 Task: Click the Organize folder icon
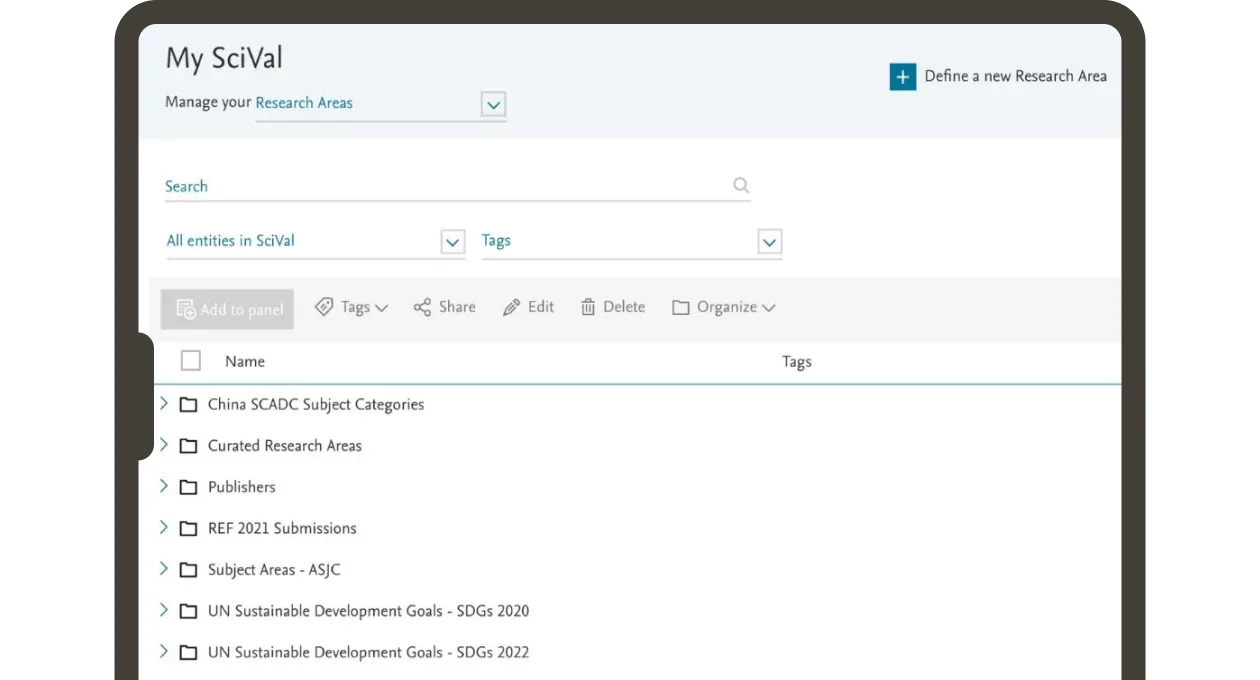(x=681, y=308)
